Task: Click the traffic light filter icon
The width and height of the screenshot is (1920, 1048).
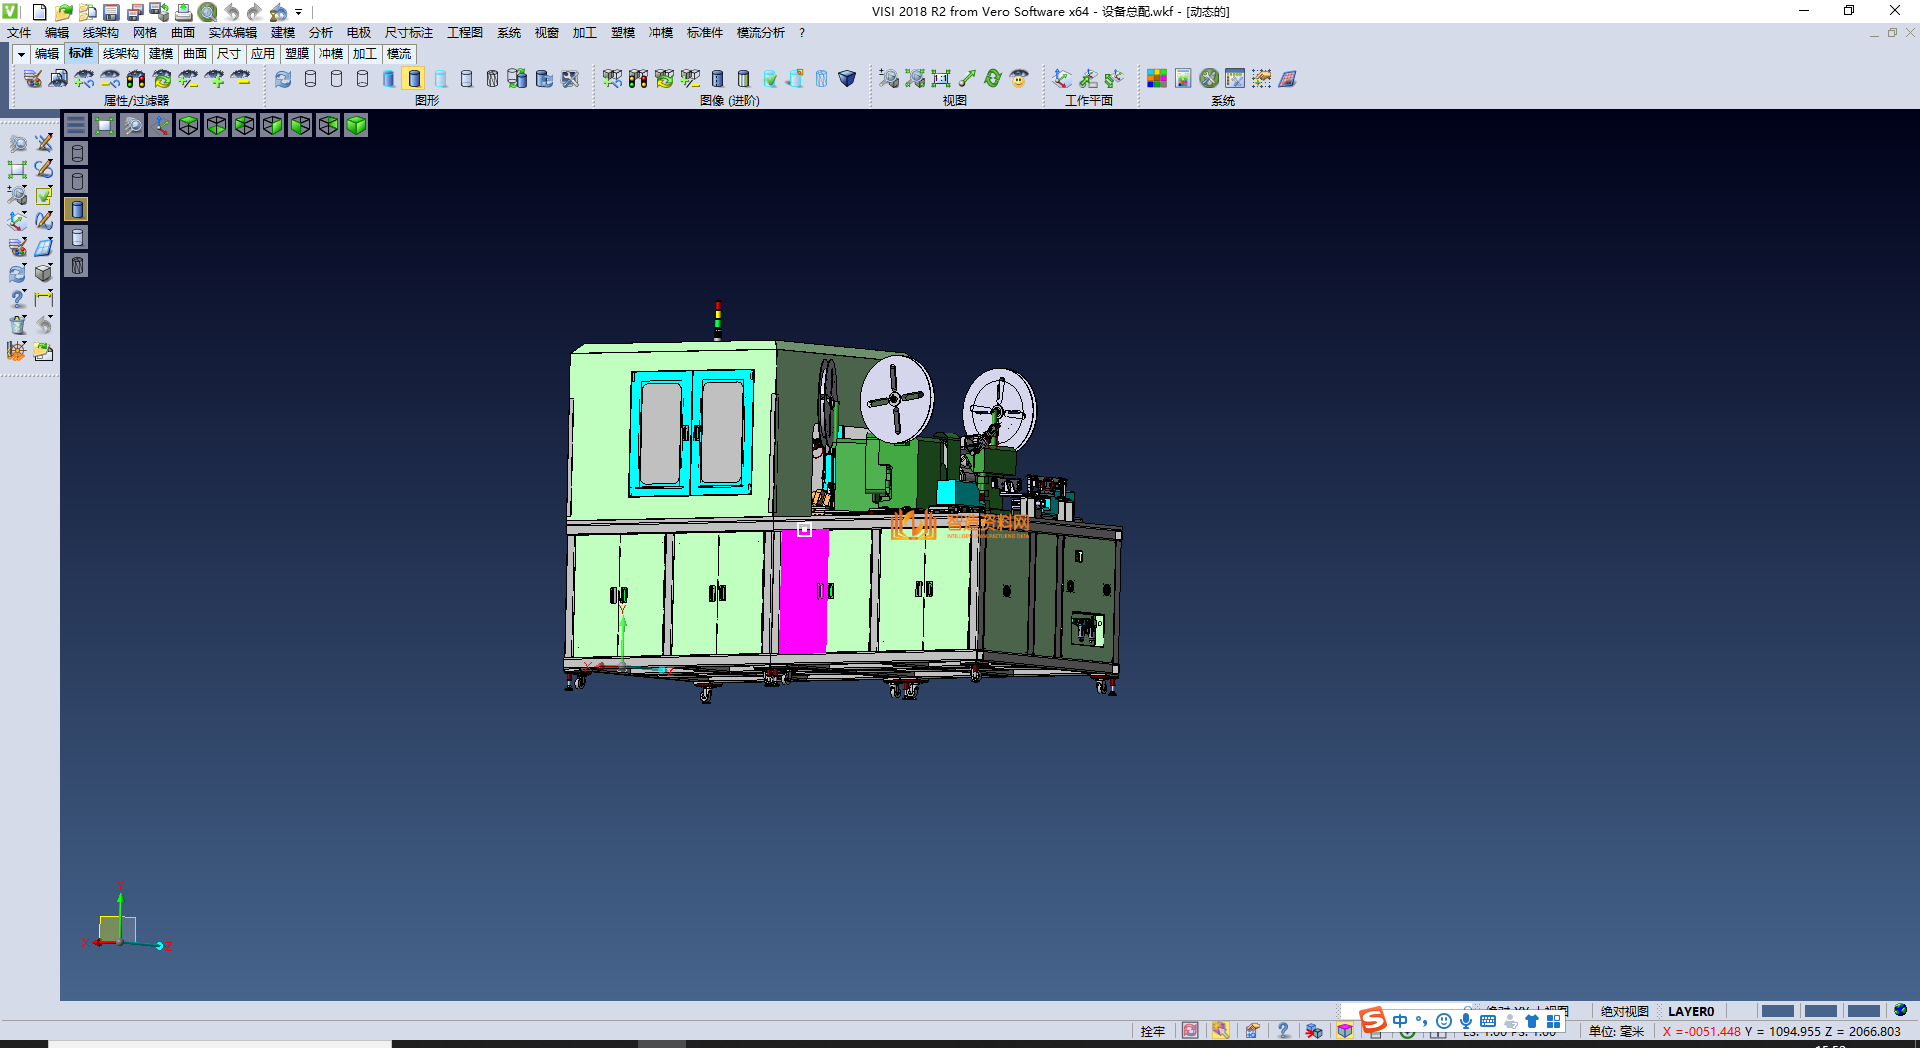Action: point(136,78)
